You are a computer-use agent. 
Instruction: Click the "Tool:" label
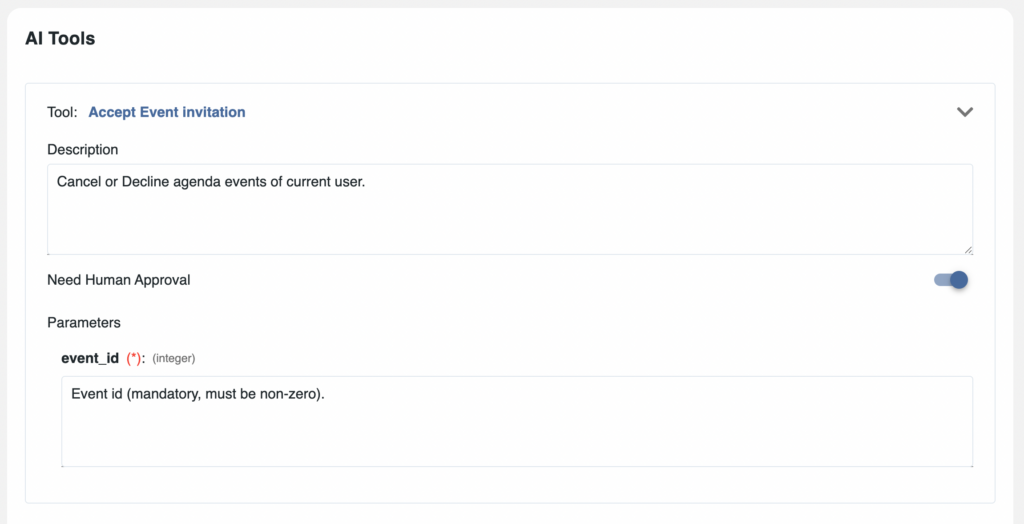[63, 112]
